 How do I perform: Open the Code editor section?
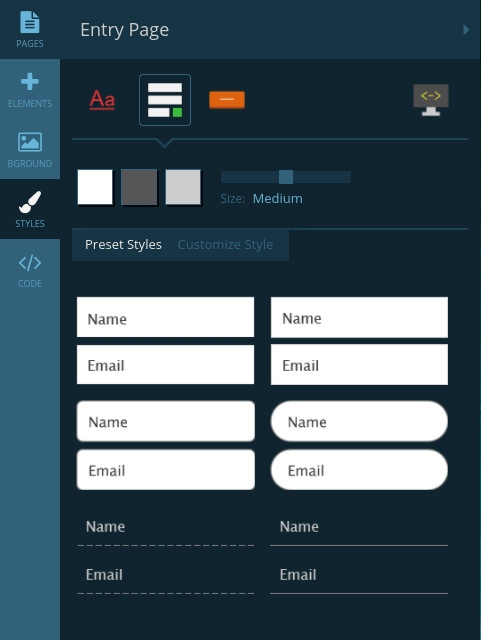[x=30, y=269]
